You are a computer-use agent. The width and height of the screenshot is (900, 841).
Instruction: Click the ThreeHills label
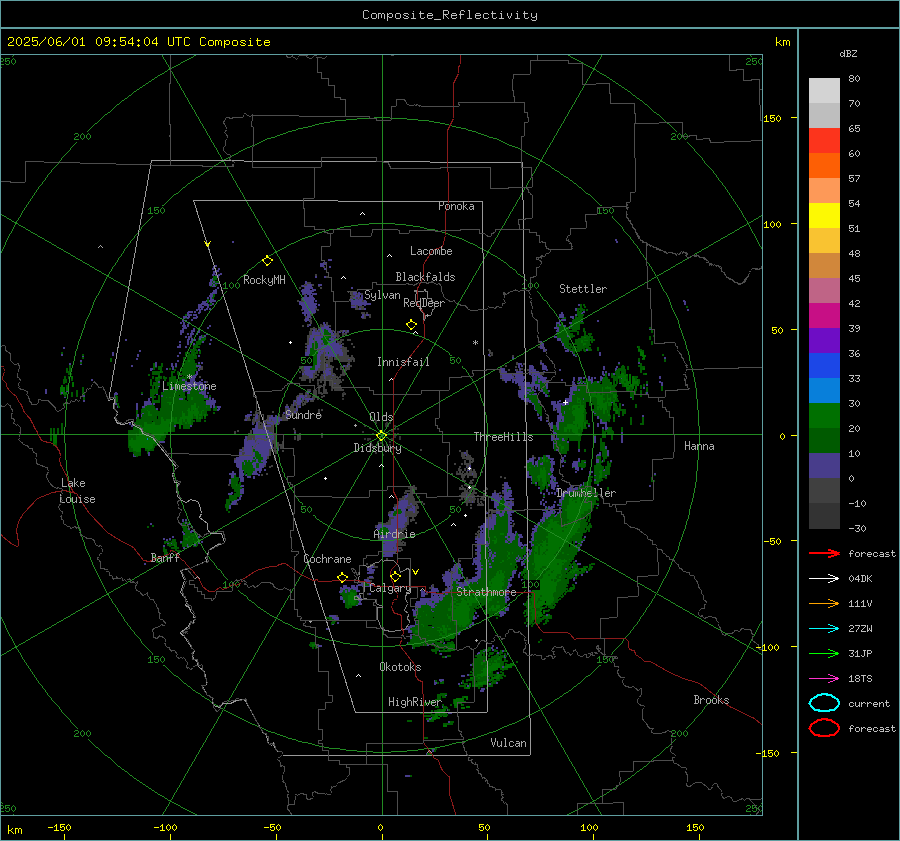[x=503, y=437]
